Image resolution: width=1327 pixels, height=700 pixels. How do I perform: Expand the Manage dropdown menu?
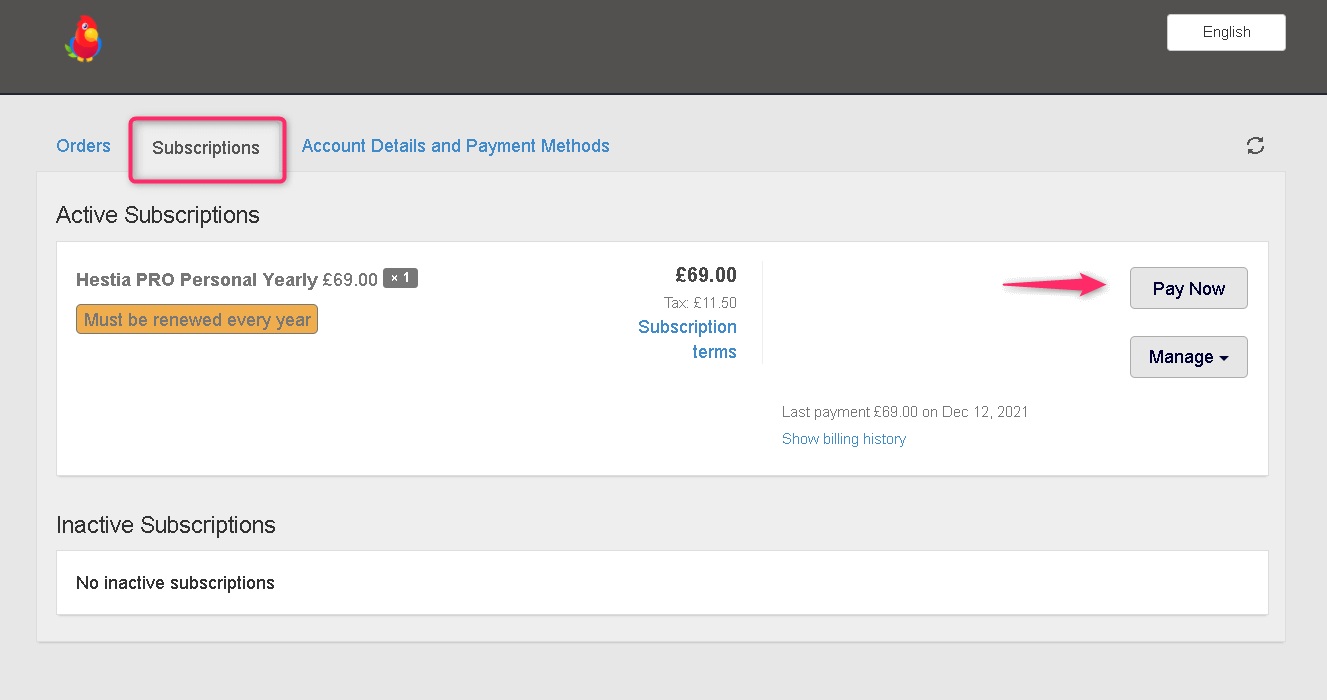pos(1188,357)
